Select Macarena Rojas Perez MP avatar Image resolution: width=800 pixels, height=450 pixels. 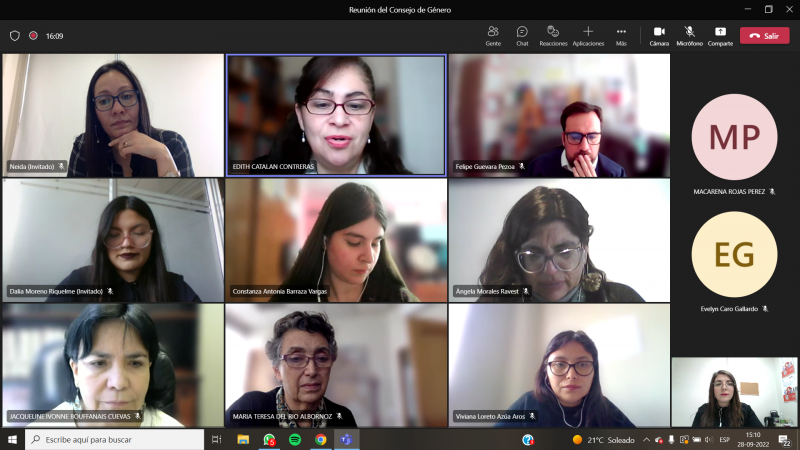point(734,137)
